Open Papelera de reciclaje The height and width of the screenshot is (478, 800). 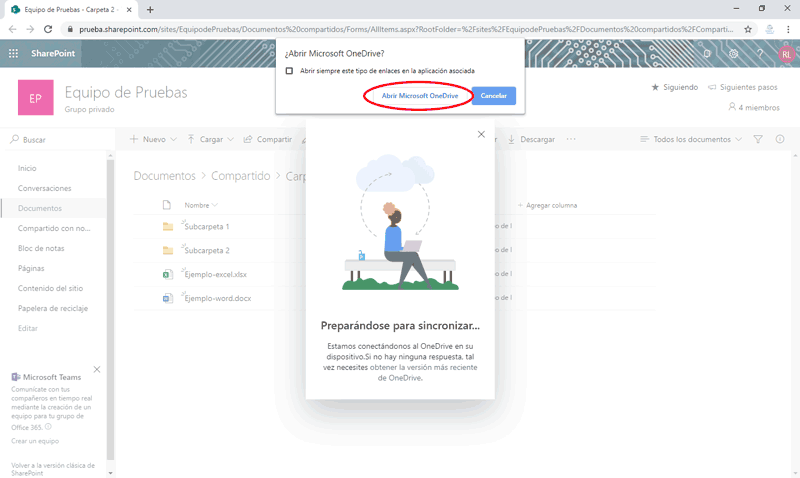pyautogui.click(x=53, y=308)
